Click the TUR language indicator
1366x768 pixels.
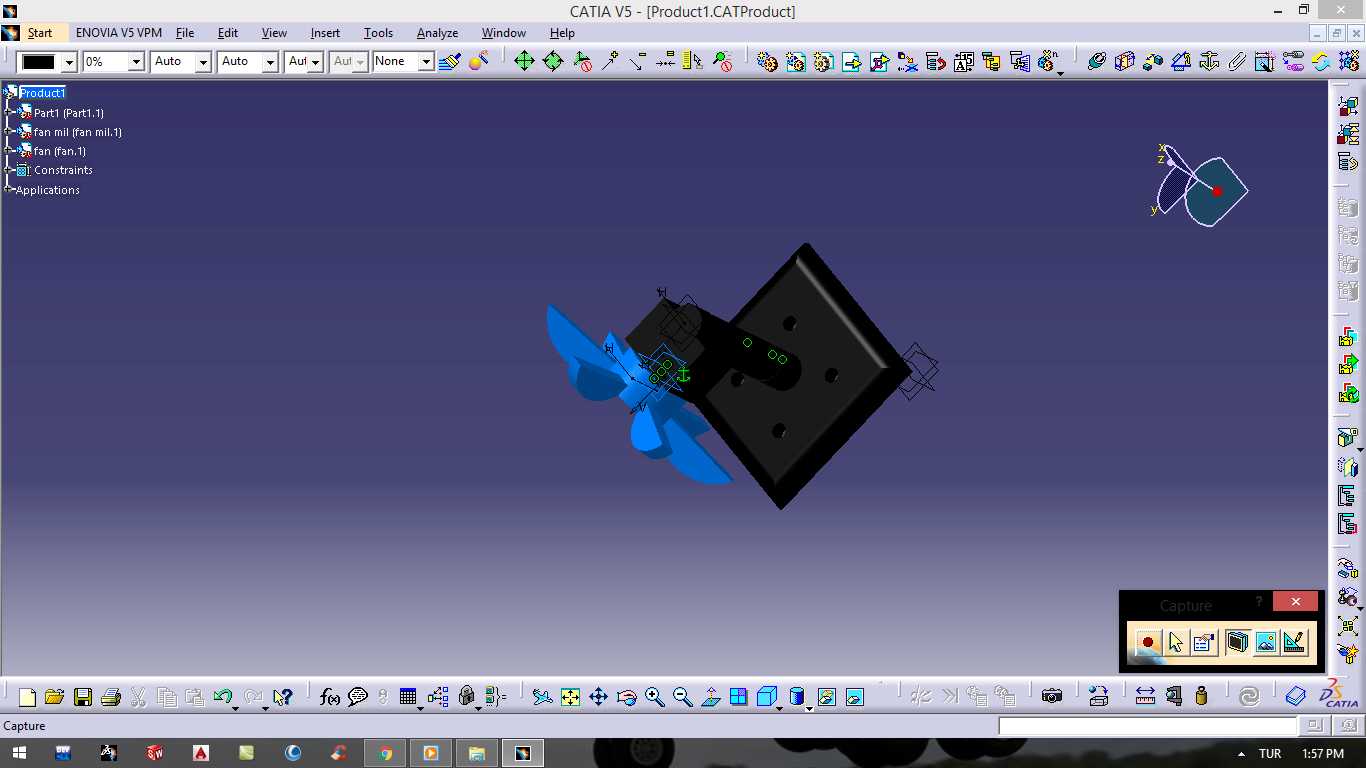(1270, 753)
